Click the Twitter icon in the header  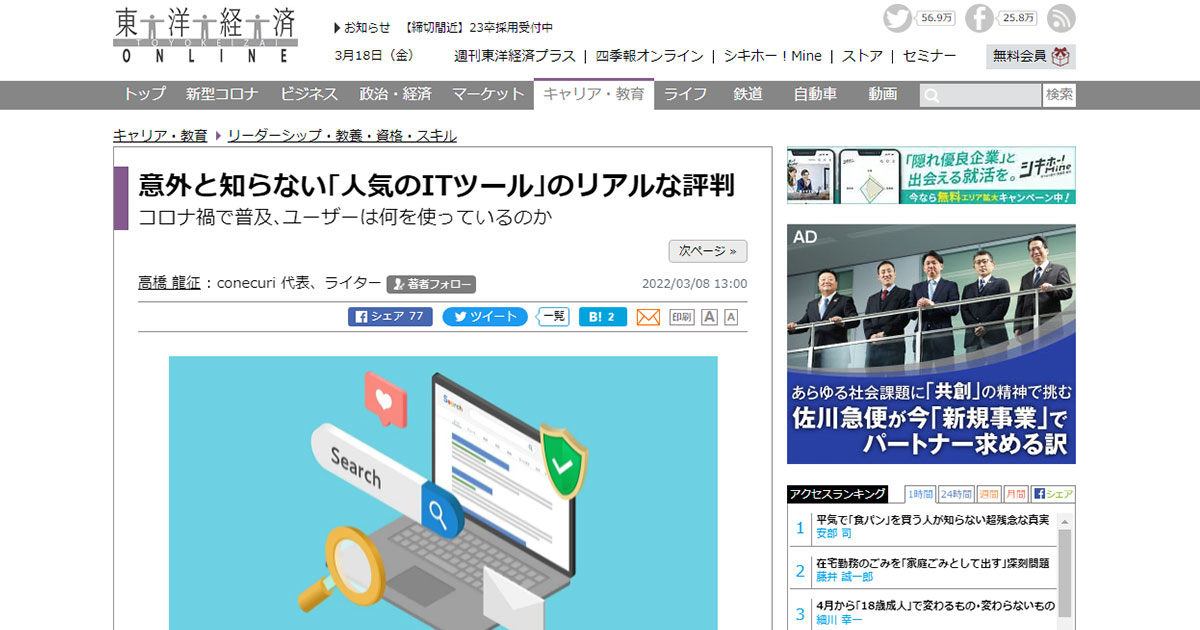tap(898, 18)
